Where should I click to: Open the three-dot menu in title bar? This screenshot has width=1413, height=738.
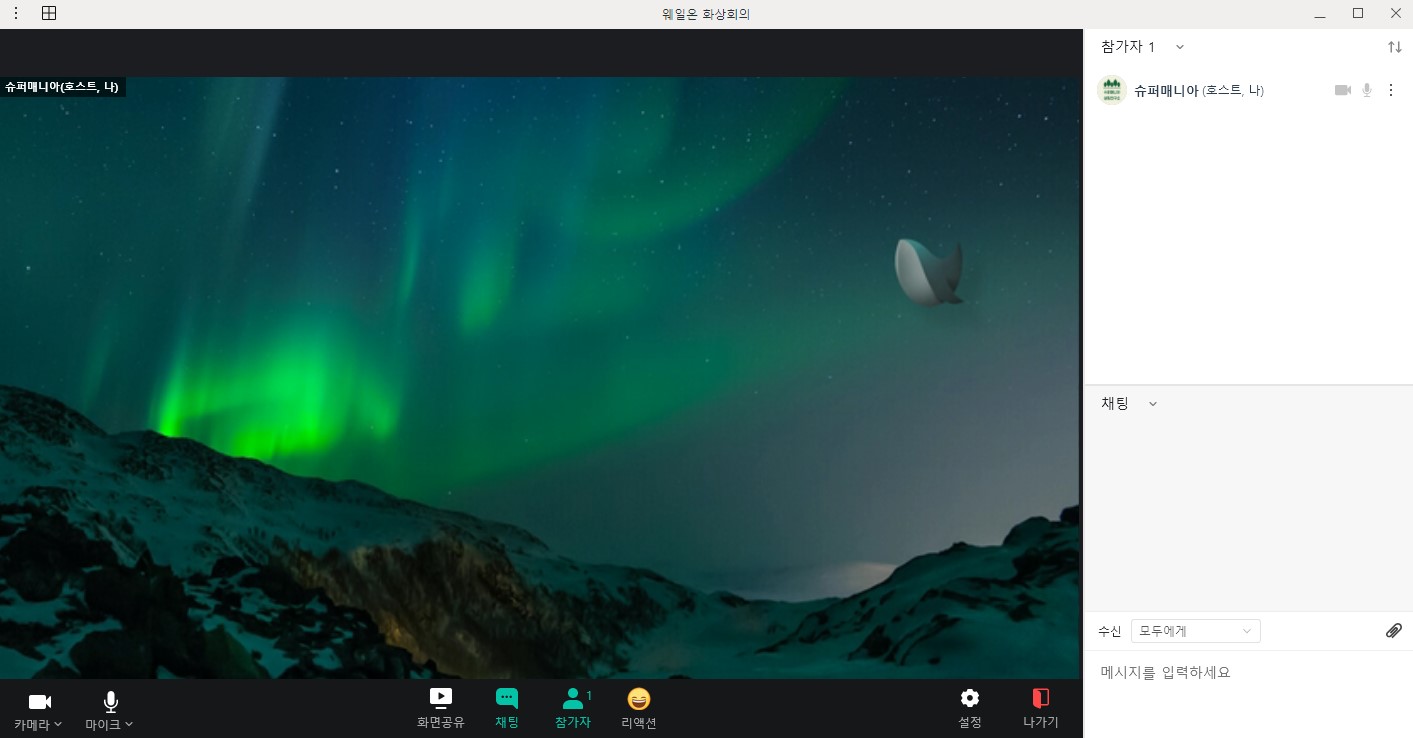(16, 13)
